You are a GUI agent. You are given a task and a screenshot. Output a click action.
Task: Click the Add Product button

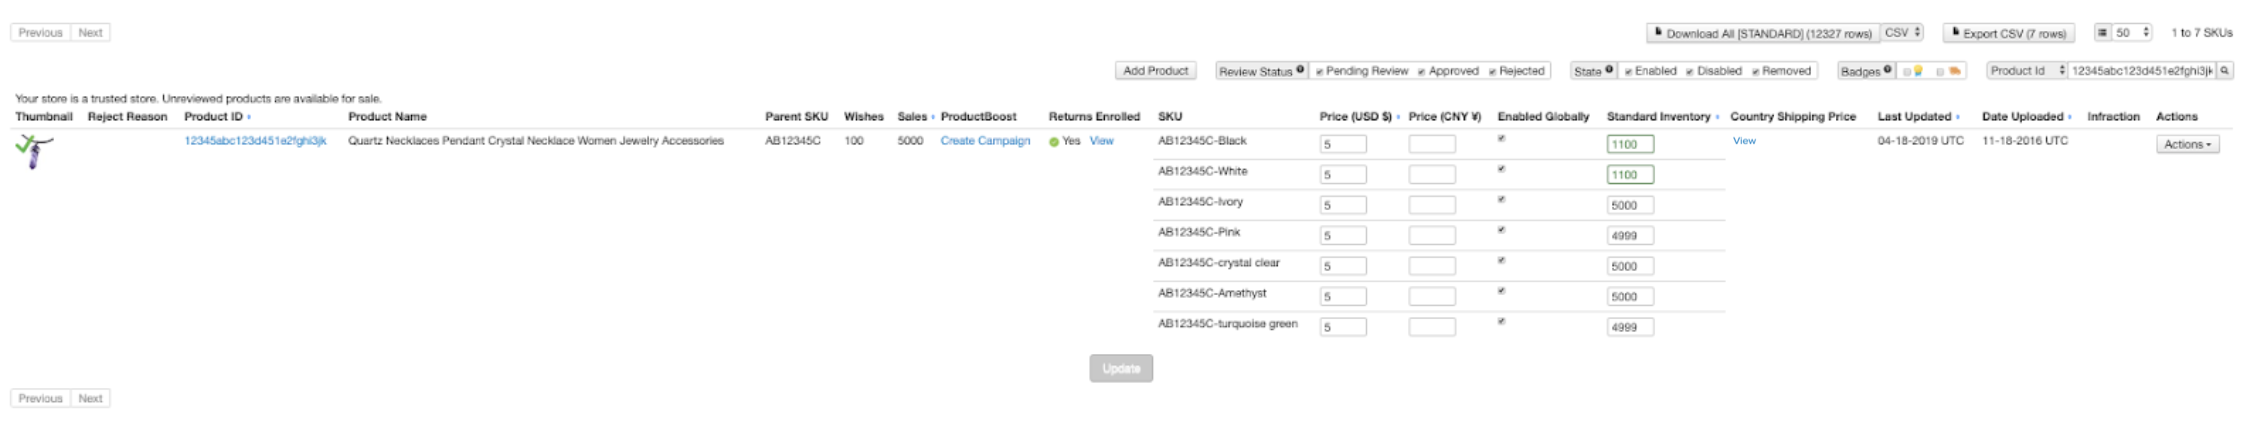[1155, 71]
